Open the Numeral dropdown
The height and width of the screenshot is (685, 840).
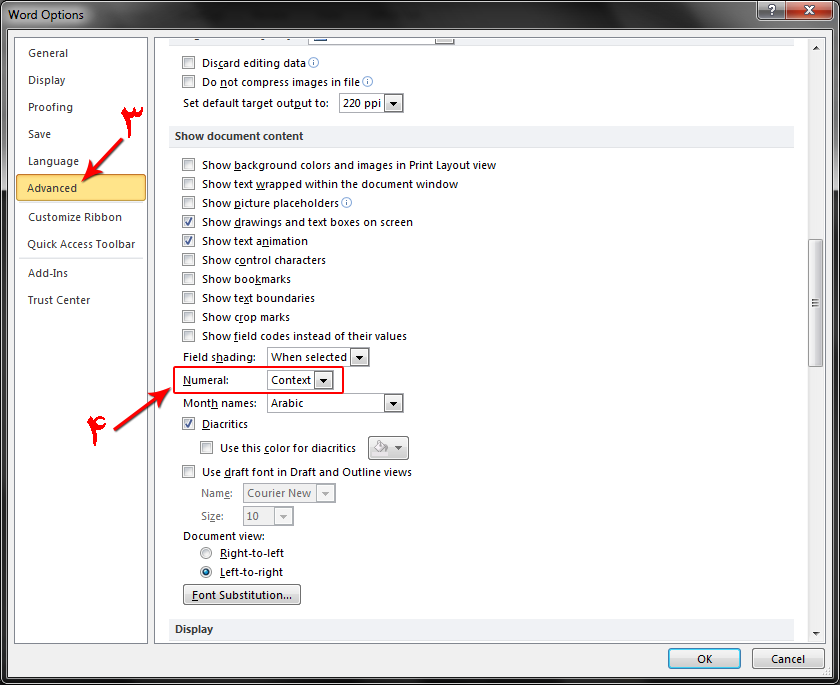pos(323,380)
